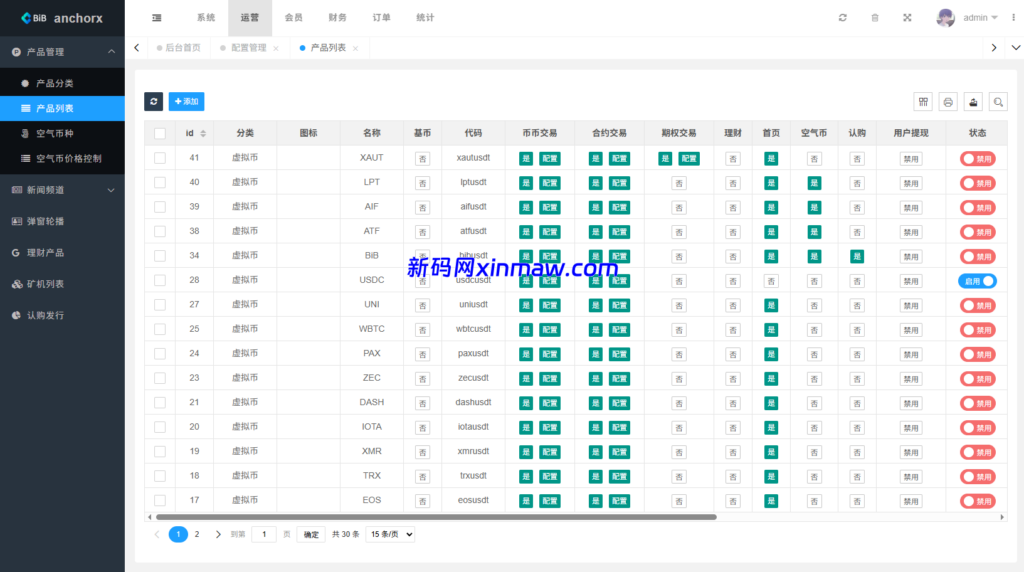The image size is (1024, 572).
Task: Switch to the 财务 top menu
Action: (x=338, y=18)
